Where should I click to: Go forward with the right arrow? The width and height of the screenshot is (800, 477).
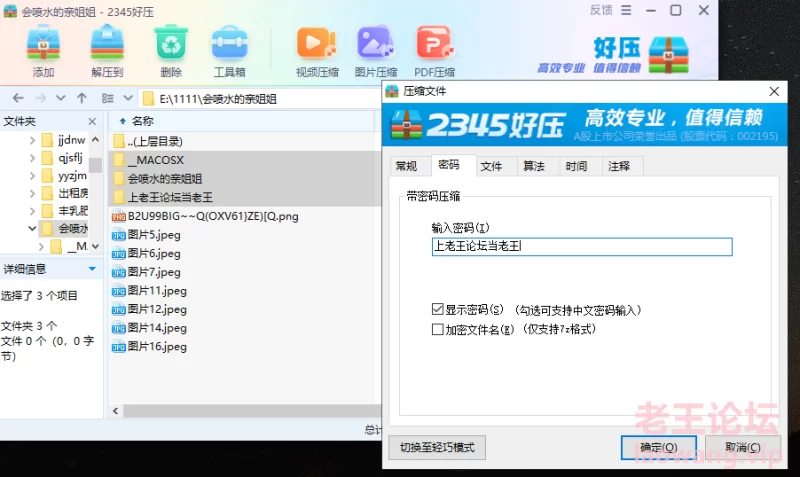[x=41, y=98]
